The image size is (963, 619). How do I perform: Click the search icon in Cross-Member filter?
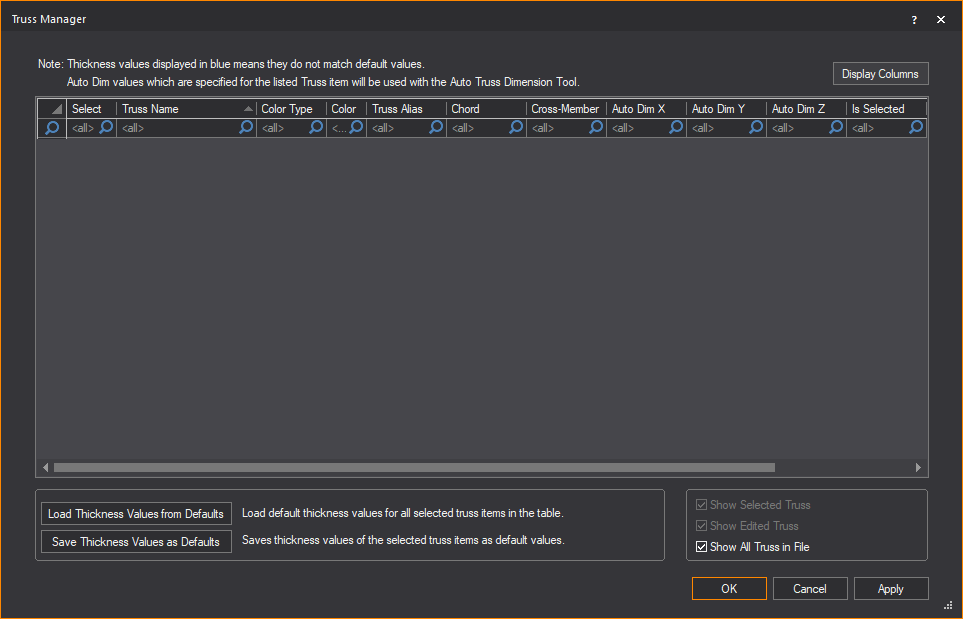coord(596,128)
